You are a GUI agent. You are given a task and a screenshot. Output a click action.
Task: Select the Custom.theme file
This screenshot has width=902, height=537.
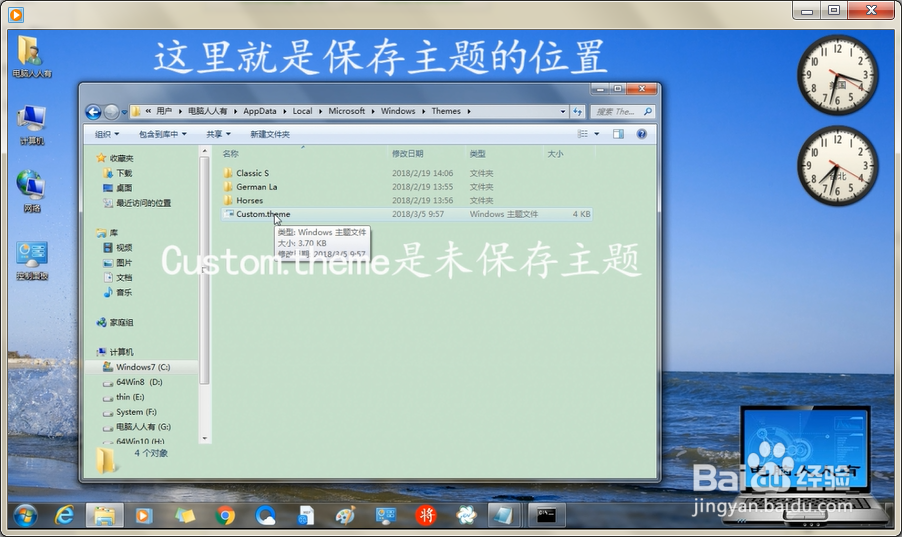point(263,214)
